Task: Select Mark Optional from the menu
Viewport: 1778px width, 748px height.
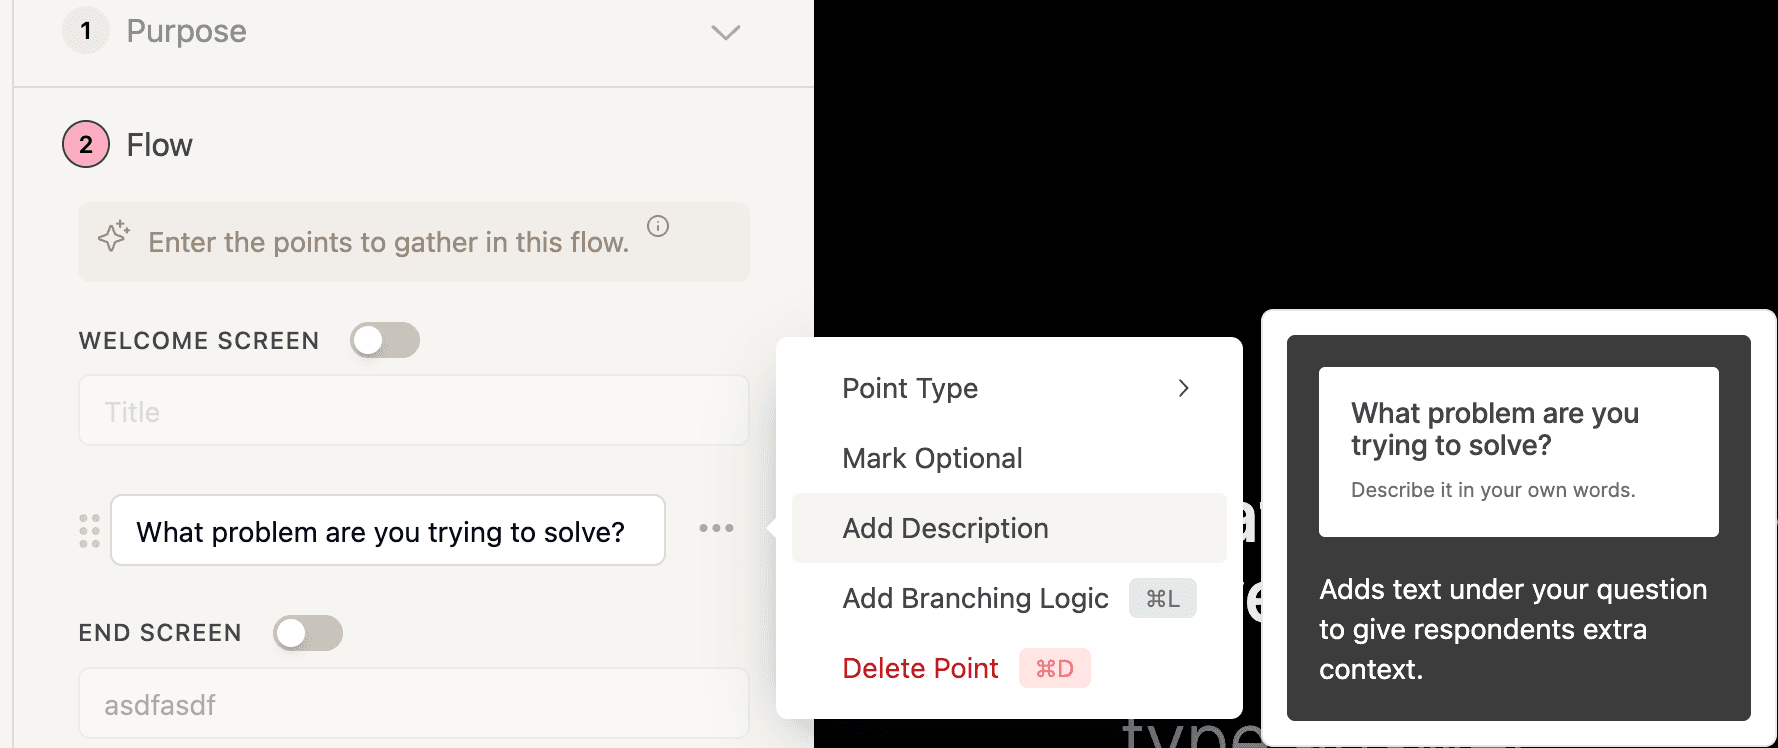Action: coord(932,458)
